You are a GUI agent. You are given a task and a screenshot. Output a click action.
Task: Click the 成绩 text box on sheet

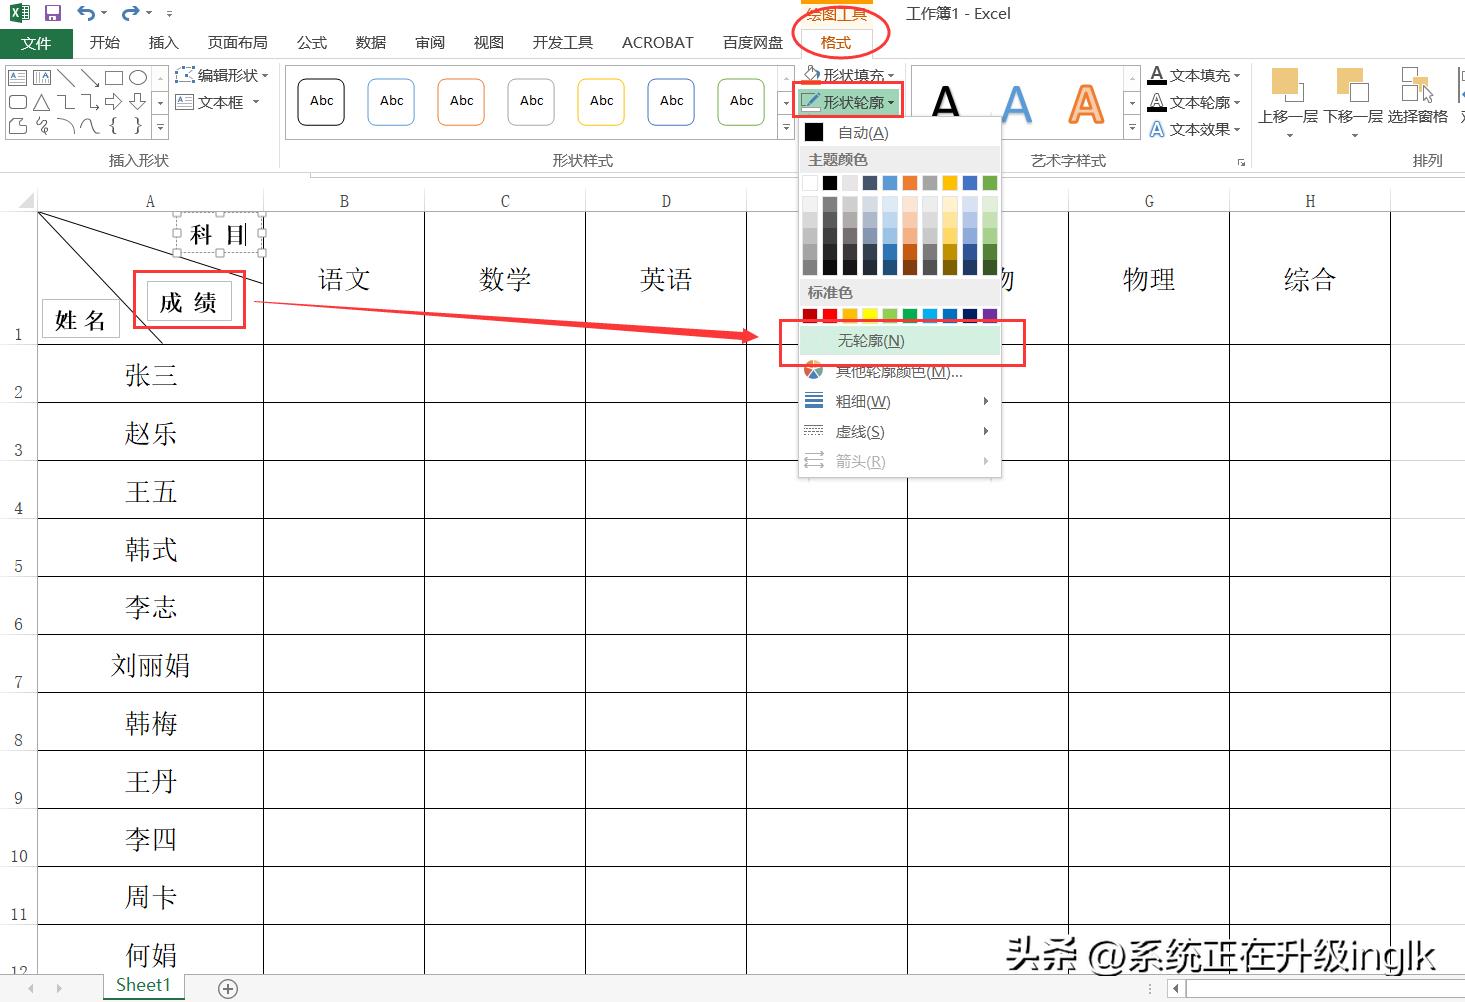pos(188,302)
